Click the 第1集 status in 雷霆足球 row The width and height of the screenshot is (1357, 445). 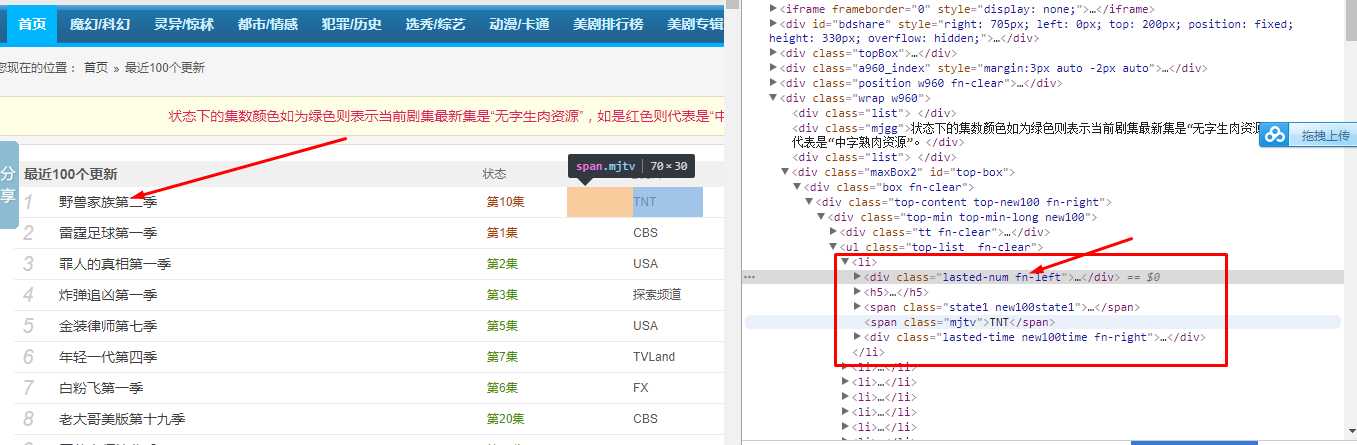502,233
